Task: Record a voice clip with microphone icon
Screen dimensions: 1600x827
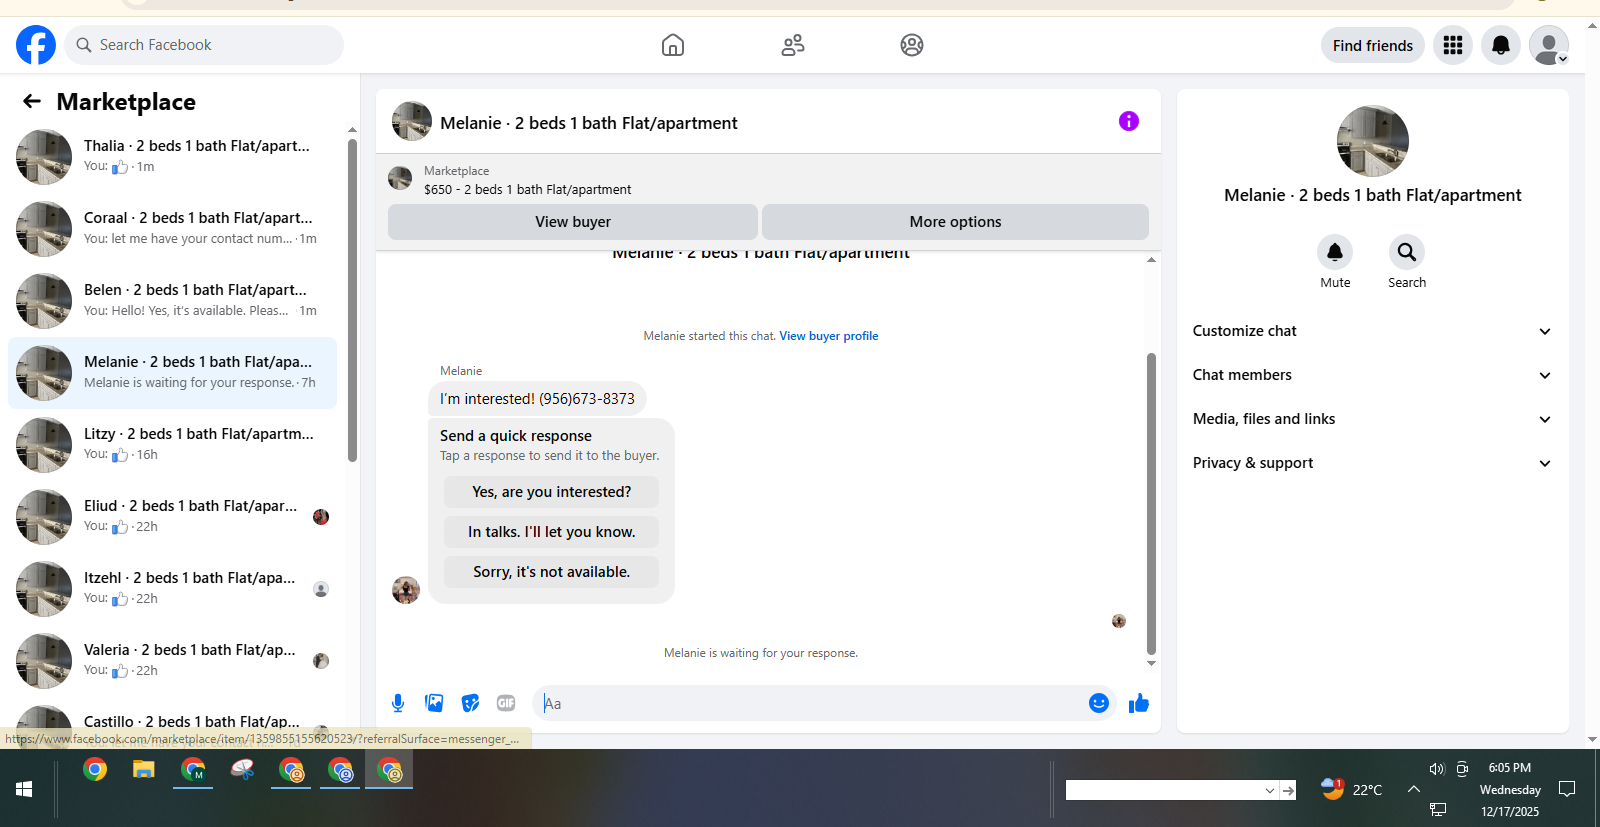Action: (398, 703)
